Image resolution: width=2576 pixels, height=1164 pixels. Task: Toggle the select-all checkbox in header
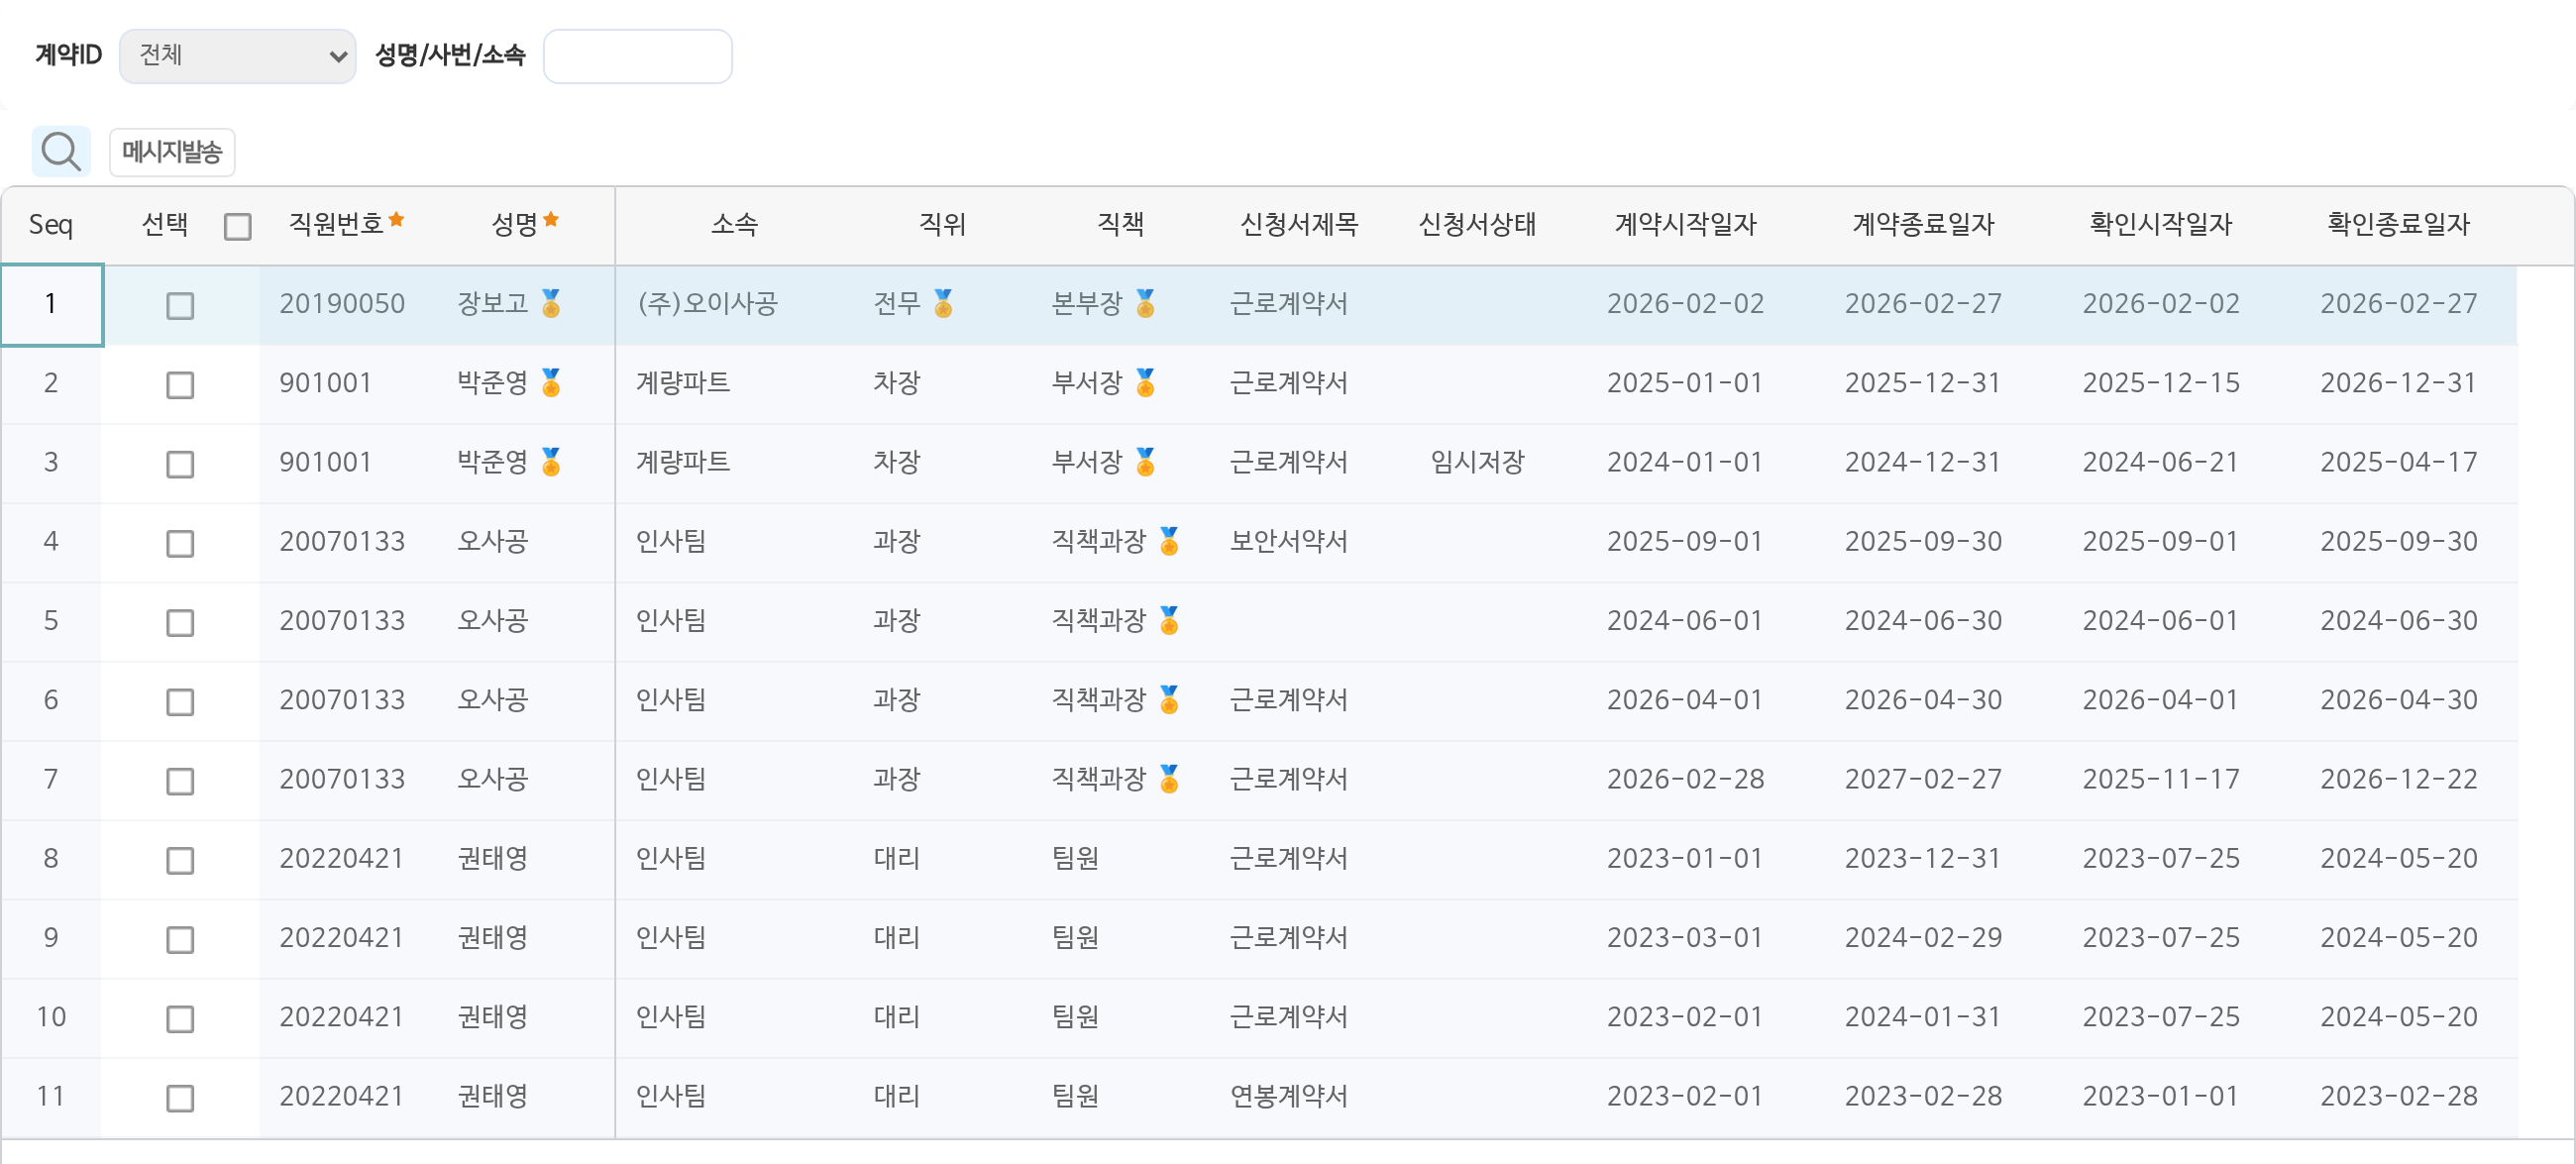pyautogui.click(x=238, y=227)
